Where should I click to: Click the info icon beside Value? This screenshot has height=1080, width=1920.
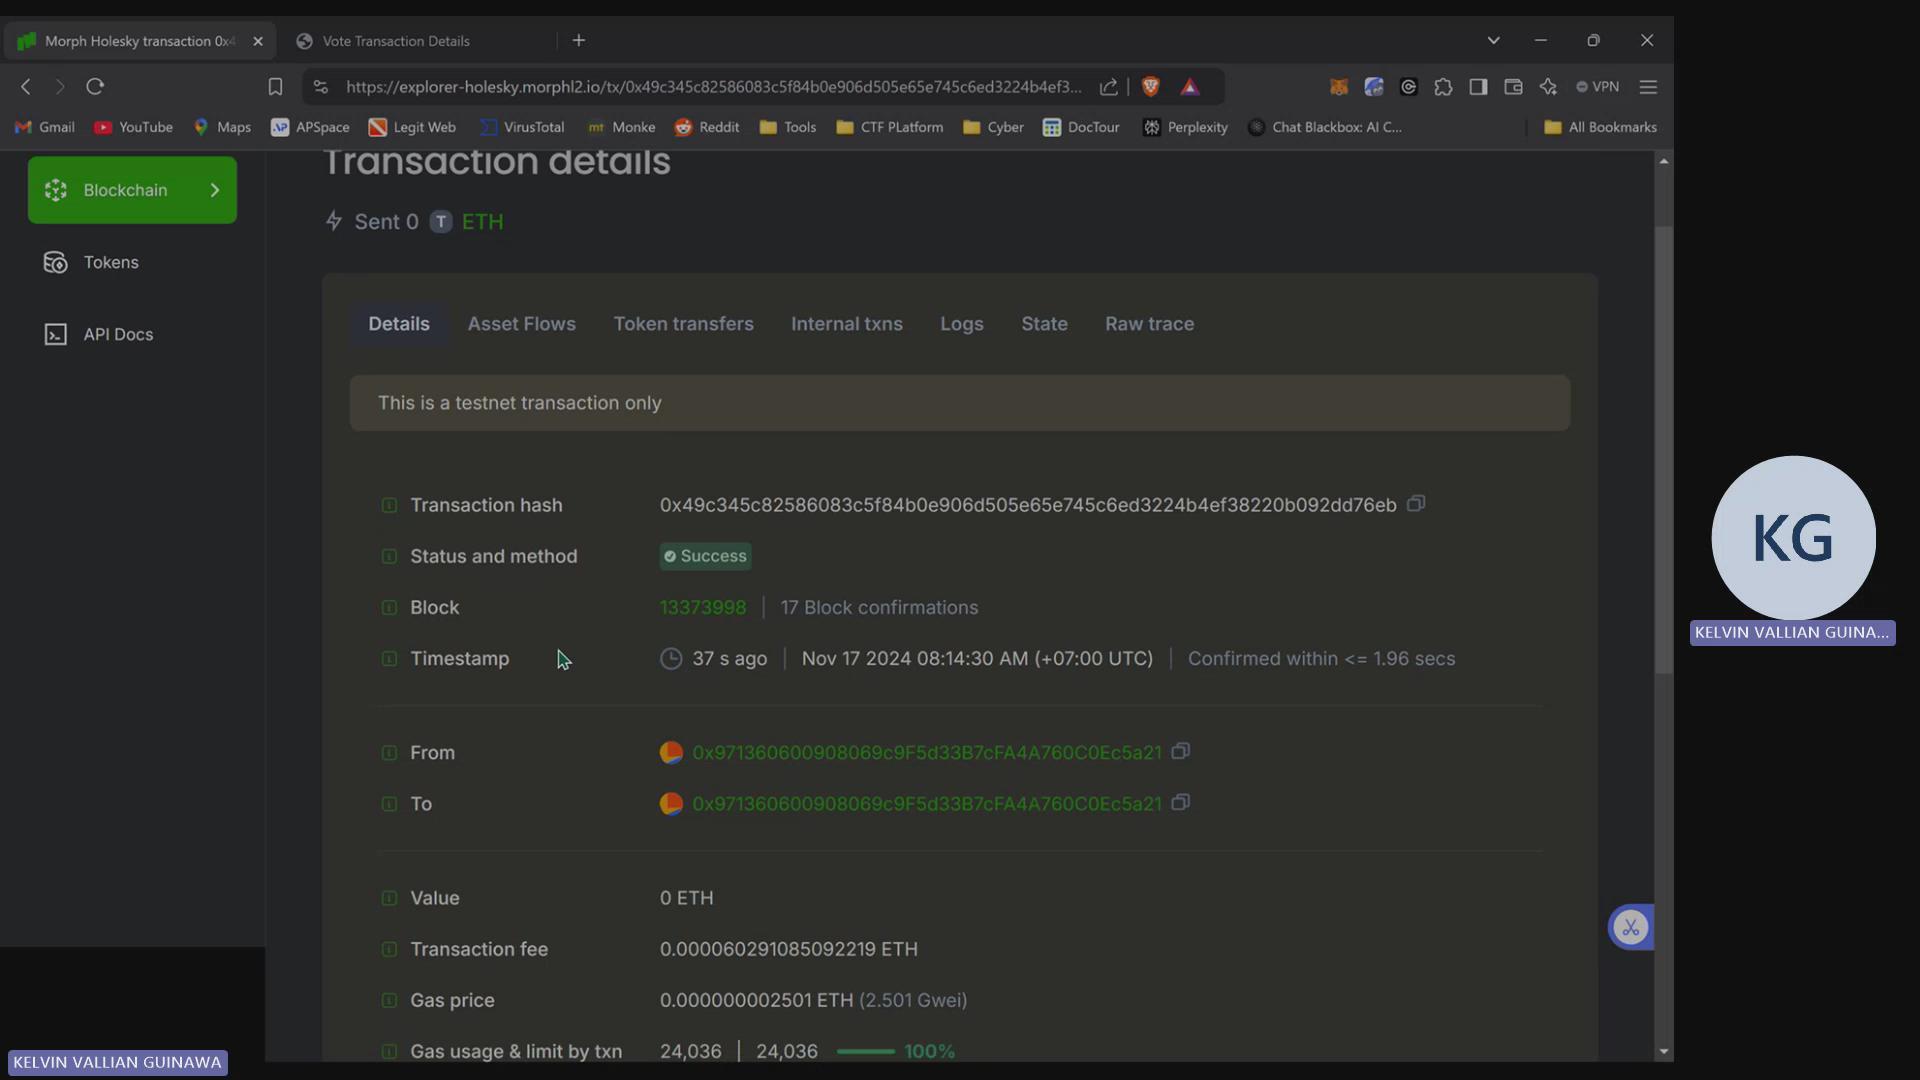click(x=389, y=898)
